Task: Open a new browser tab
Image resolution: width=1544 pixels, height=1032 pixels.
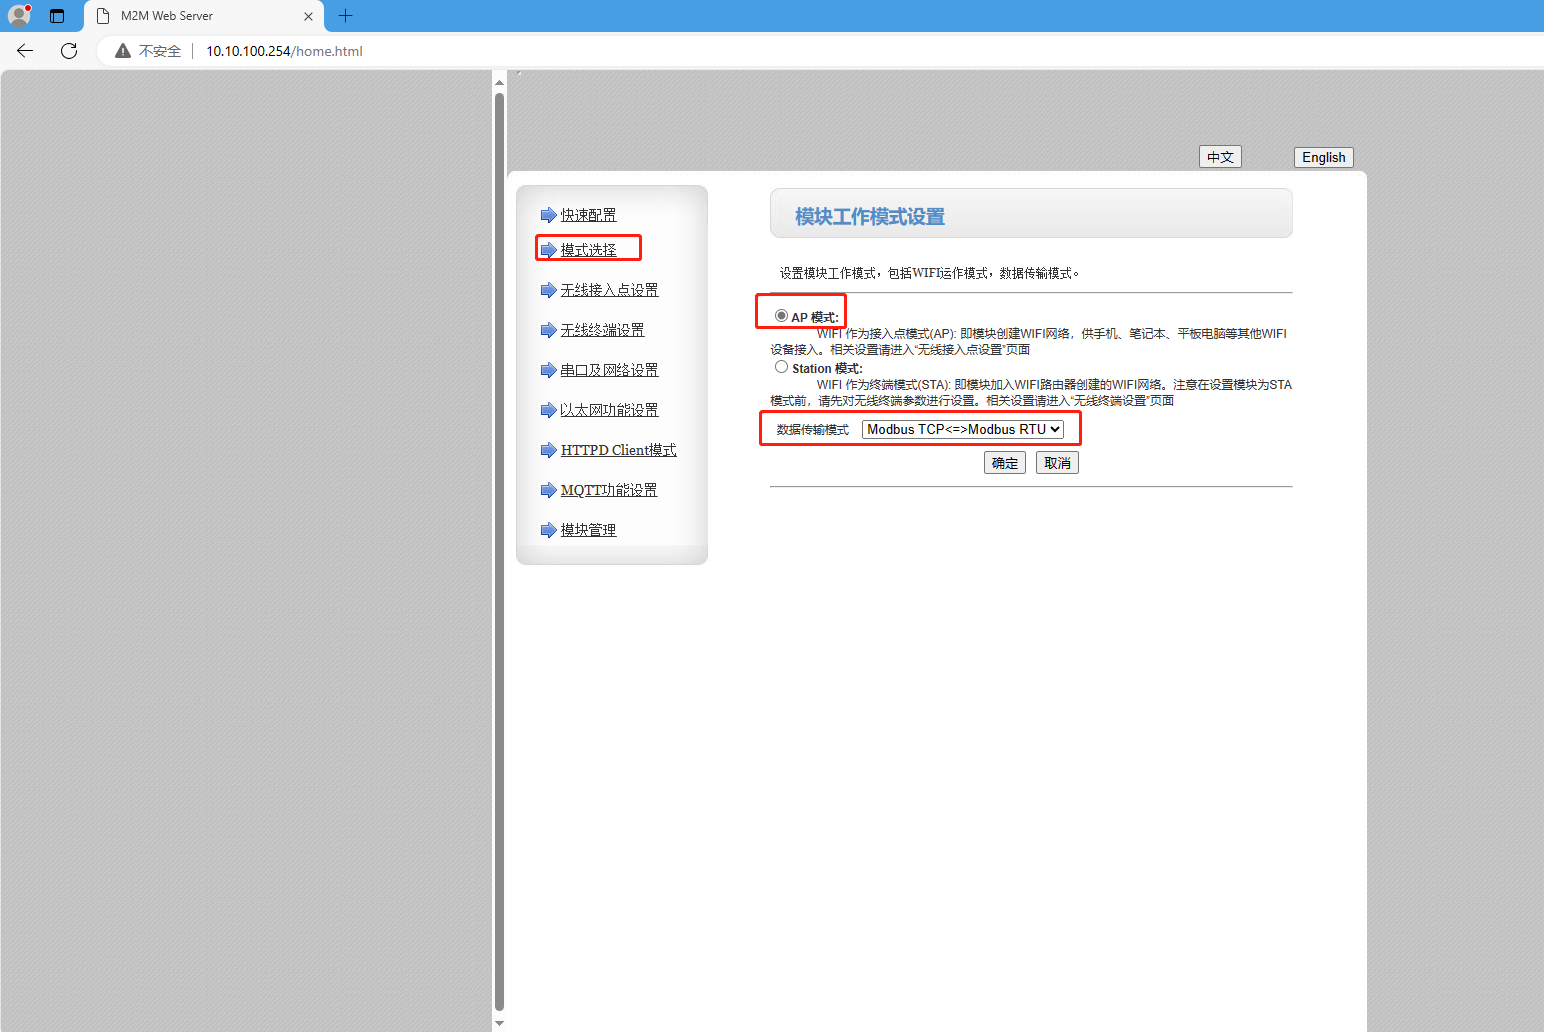Action: coord(346,16)
